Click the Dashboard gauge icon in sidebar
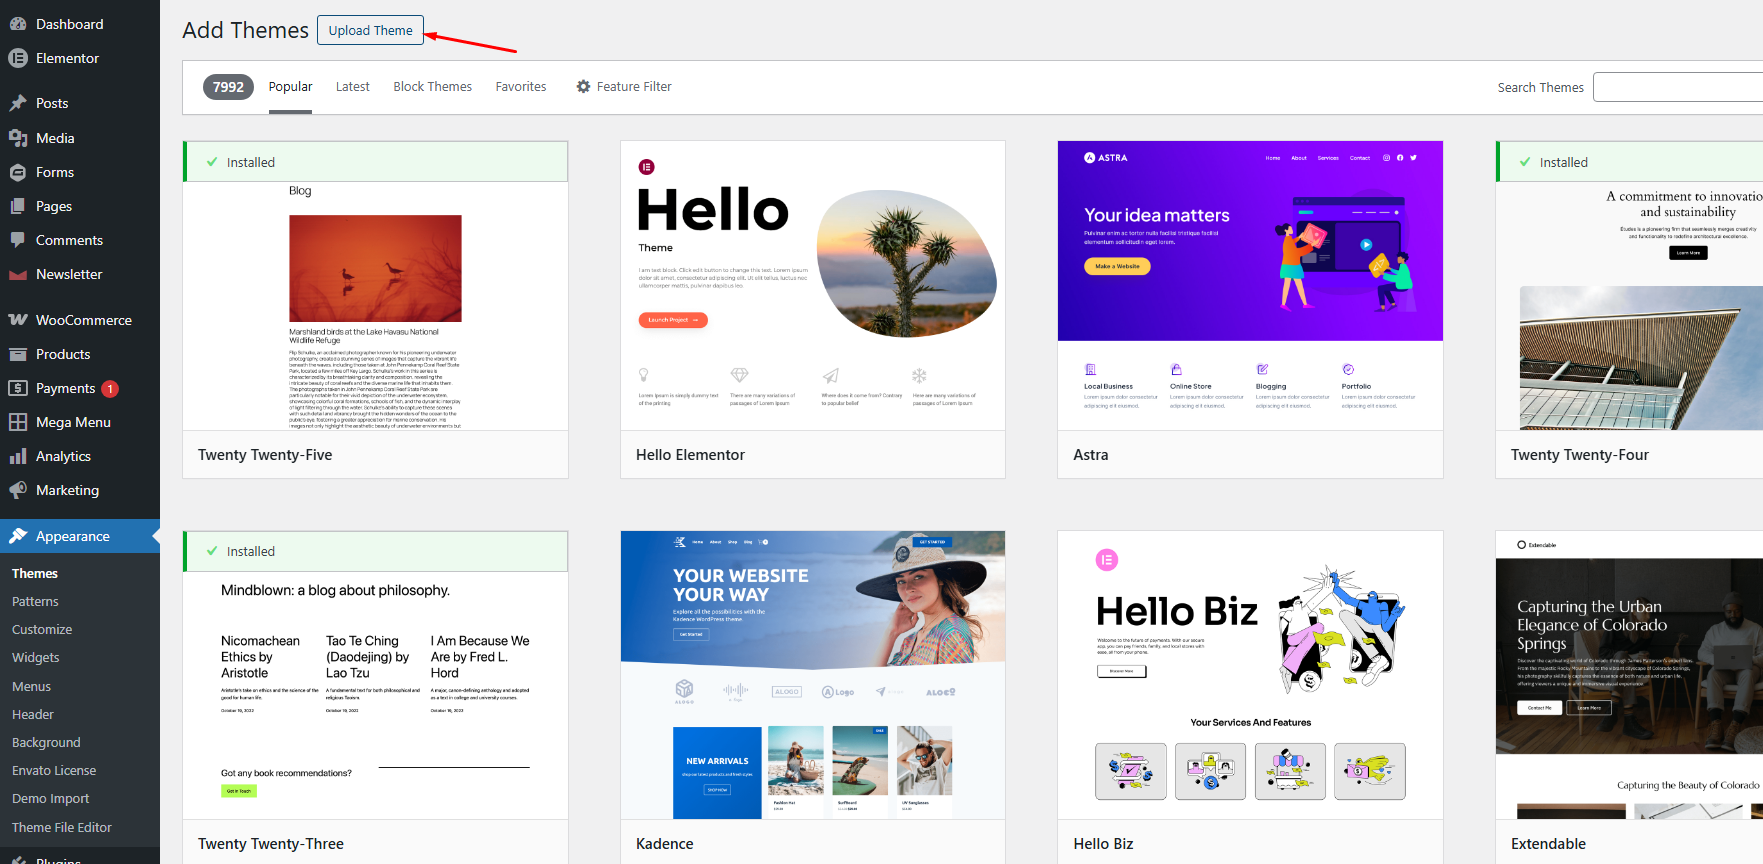1763x864 pixels. [x=18, y=24]
